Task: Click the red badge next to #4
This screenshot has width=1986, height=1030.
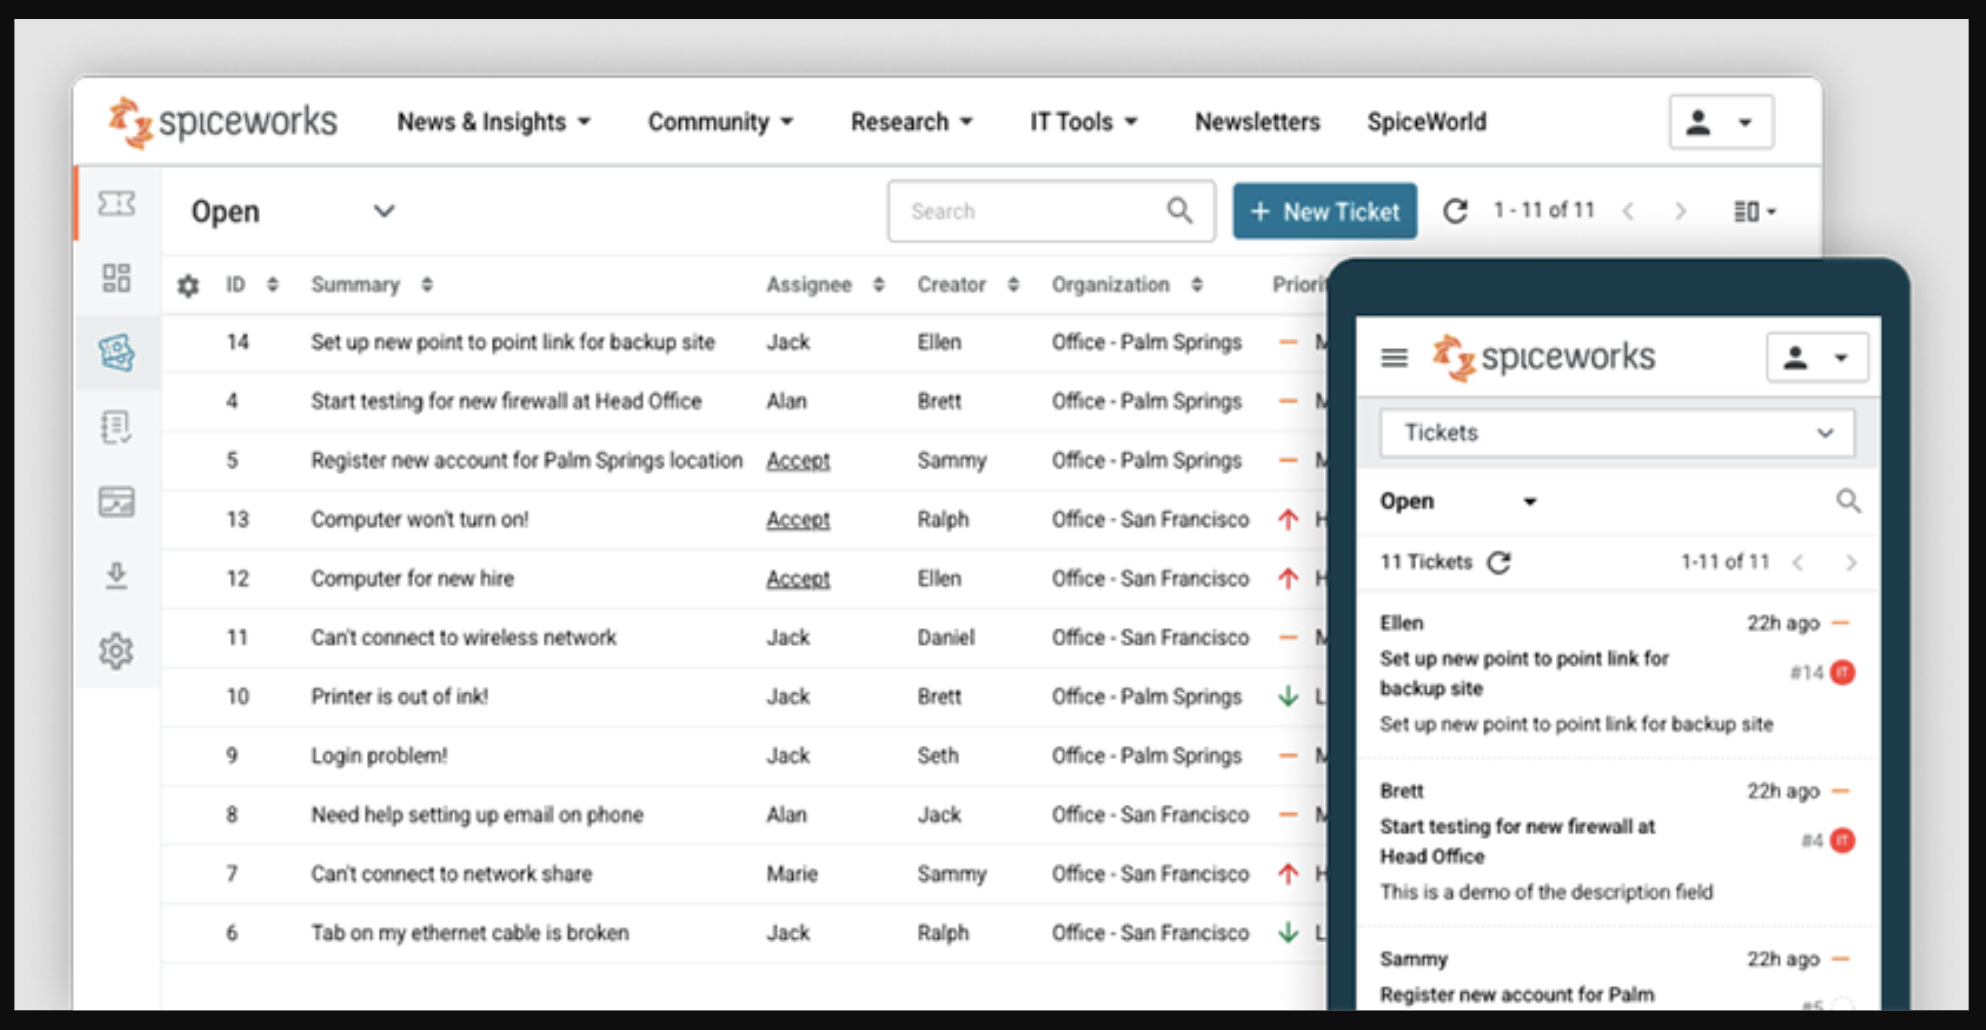Action: (1842, 841)
